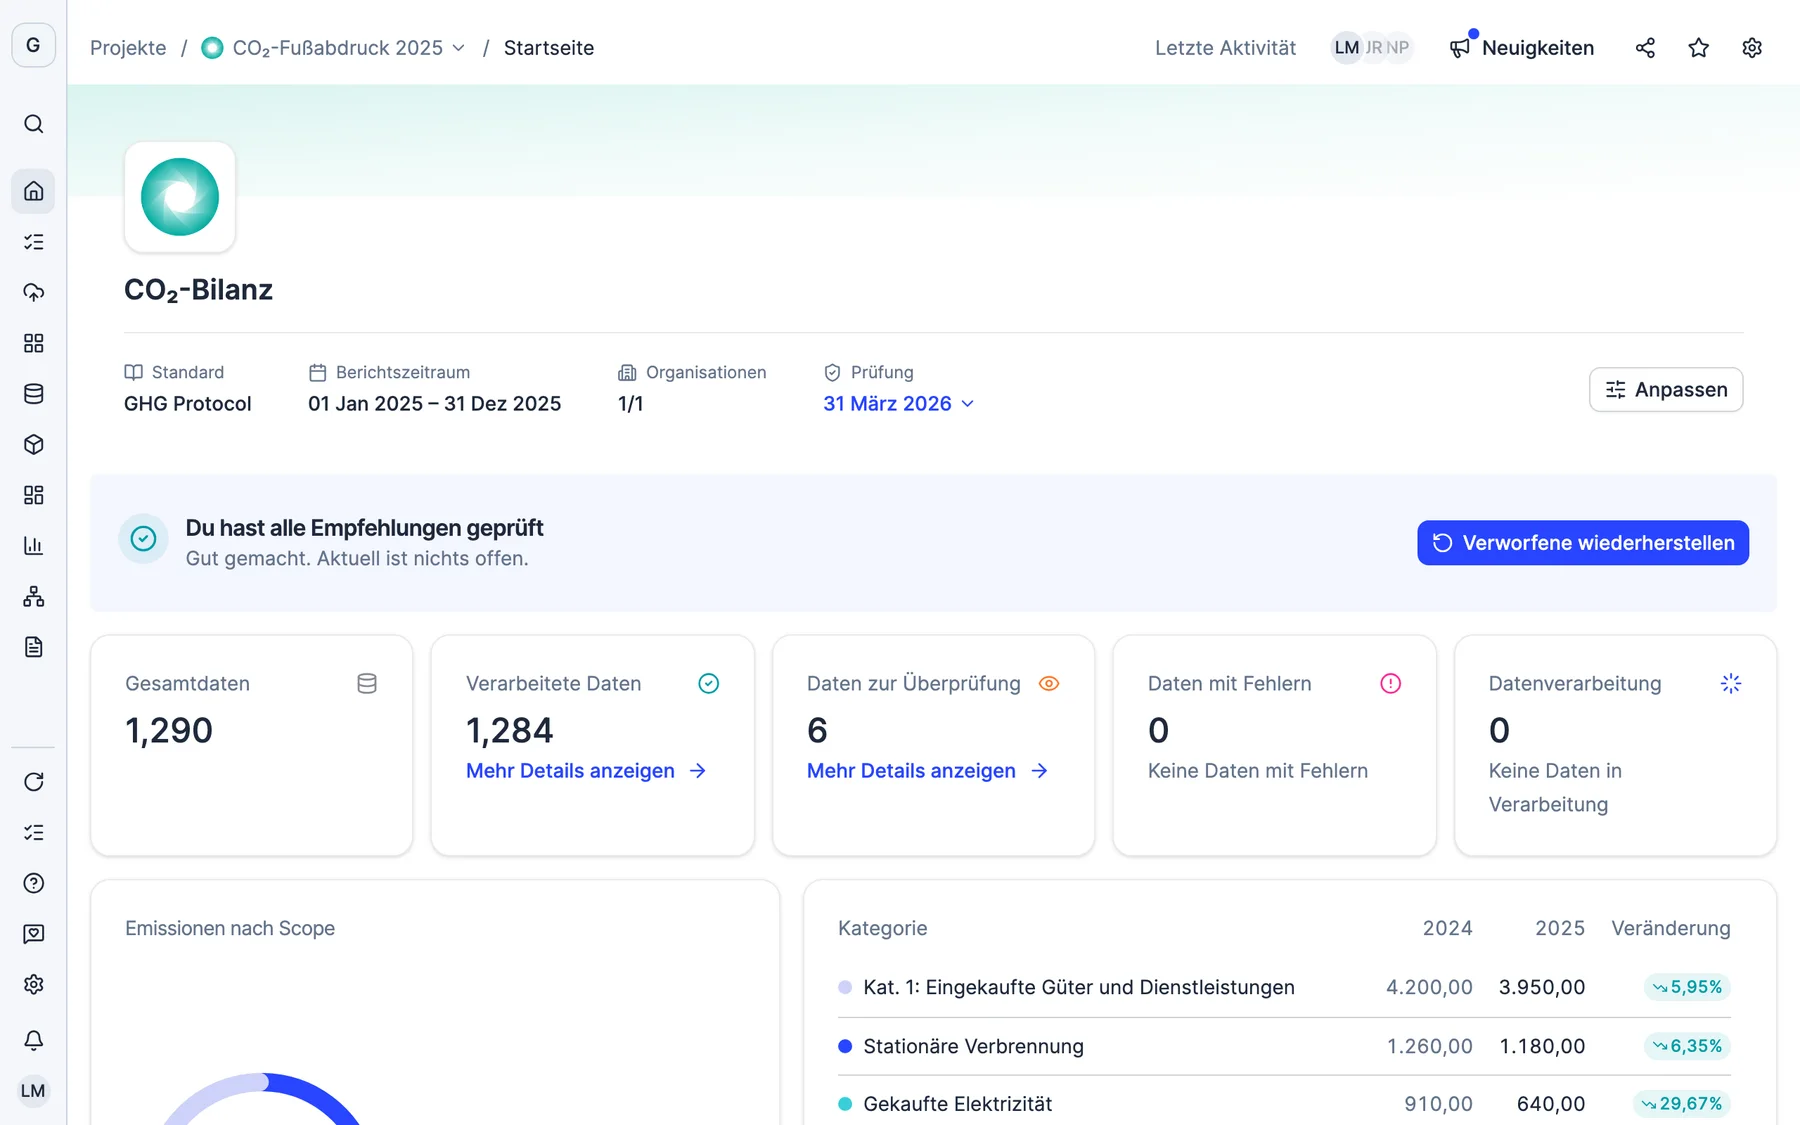Open Mehr Details anzeigen under Daten zur Überprüfung
Viewport: 1800px width, 1125px height.
927,770
